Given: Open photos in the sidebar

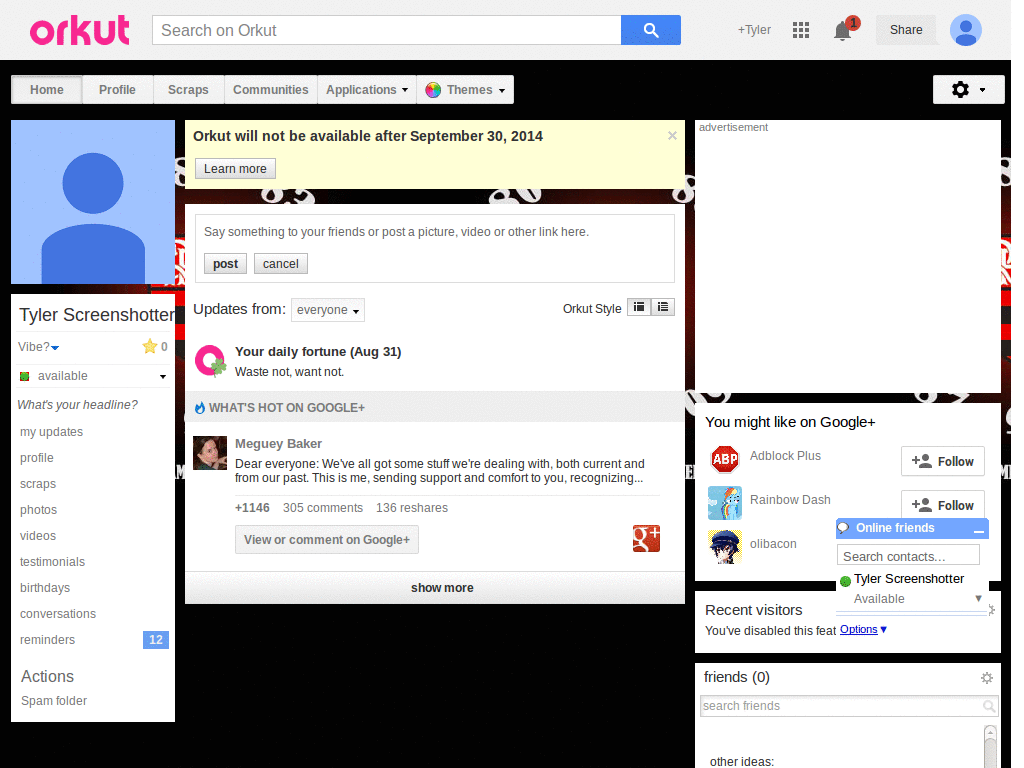Looking at the screenshot, I should point(39,510).
